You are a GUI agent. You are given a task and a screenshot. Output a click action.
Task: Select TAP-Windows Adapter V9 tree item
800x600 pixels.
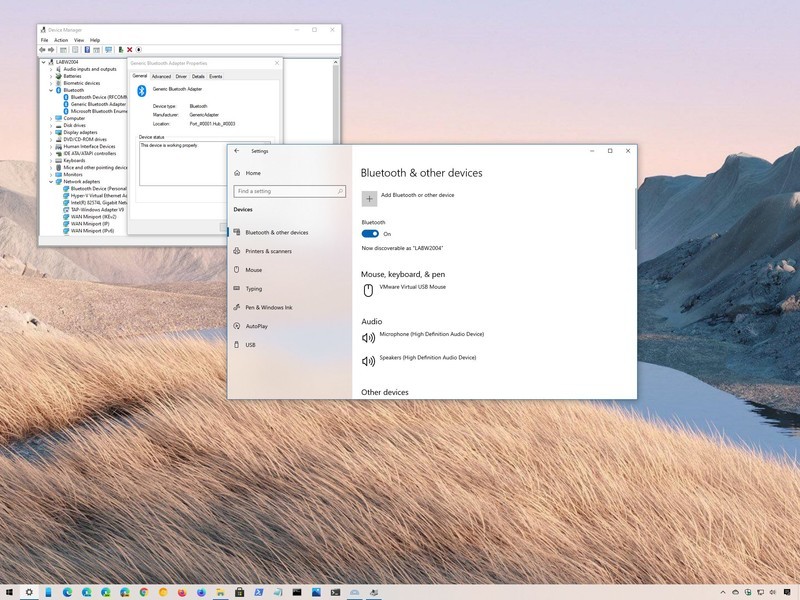point(97,210)
